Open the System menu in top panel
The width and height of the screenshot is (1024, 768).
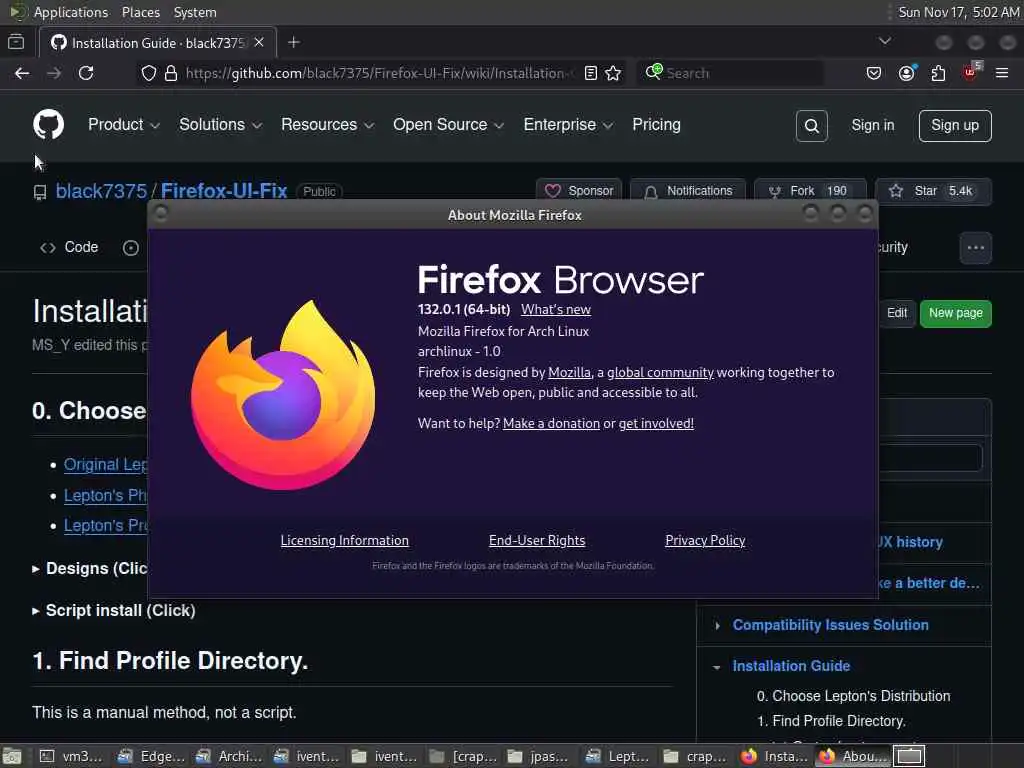click(x=195, y=12)
